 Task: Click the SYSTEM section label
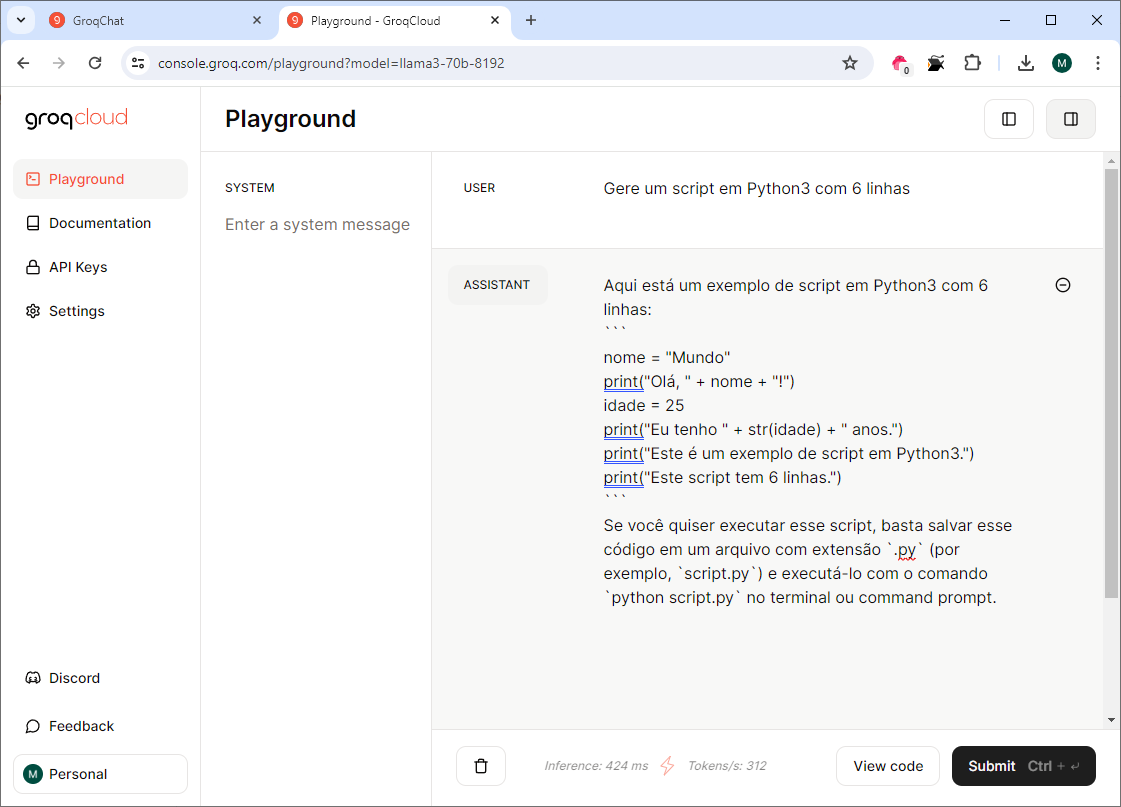tap(250, 188)
